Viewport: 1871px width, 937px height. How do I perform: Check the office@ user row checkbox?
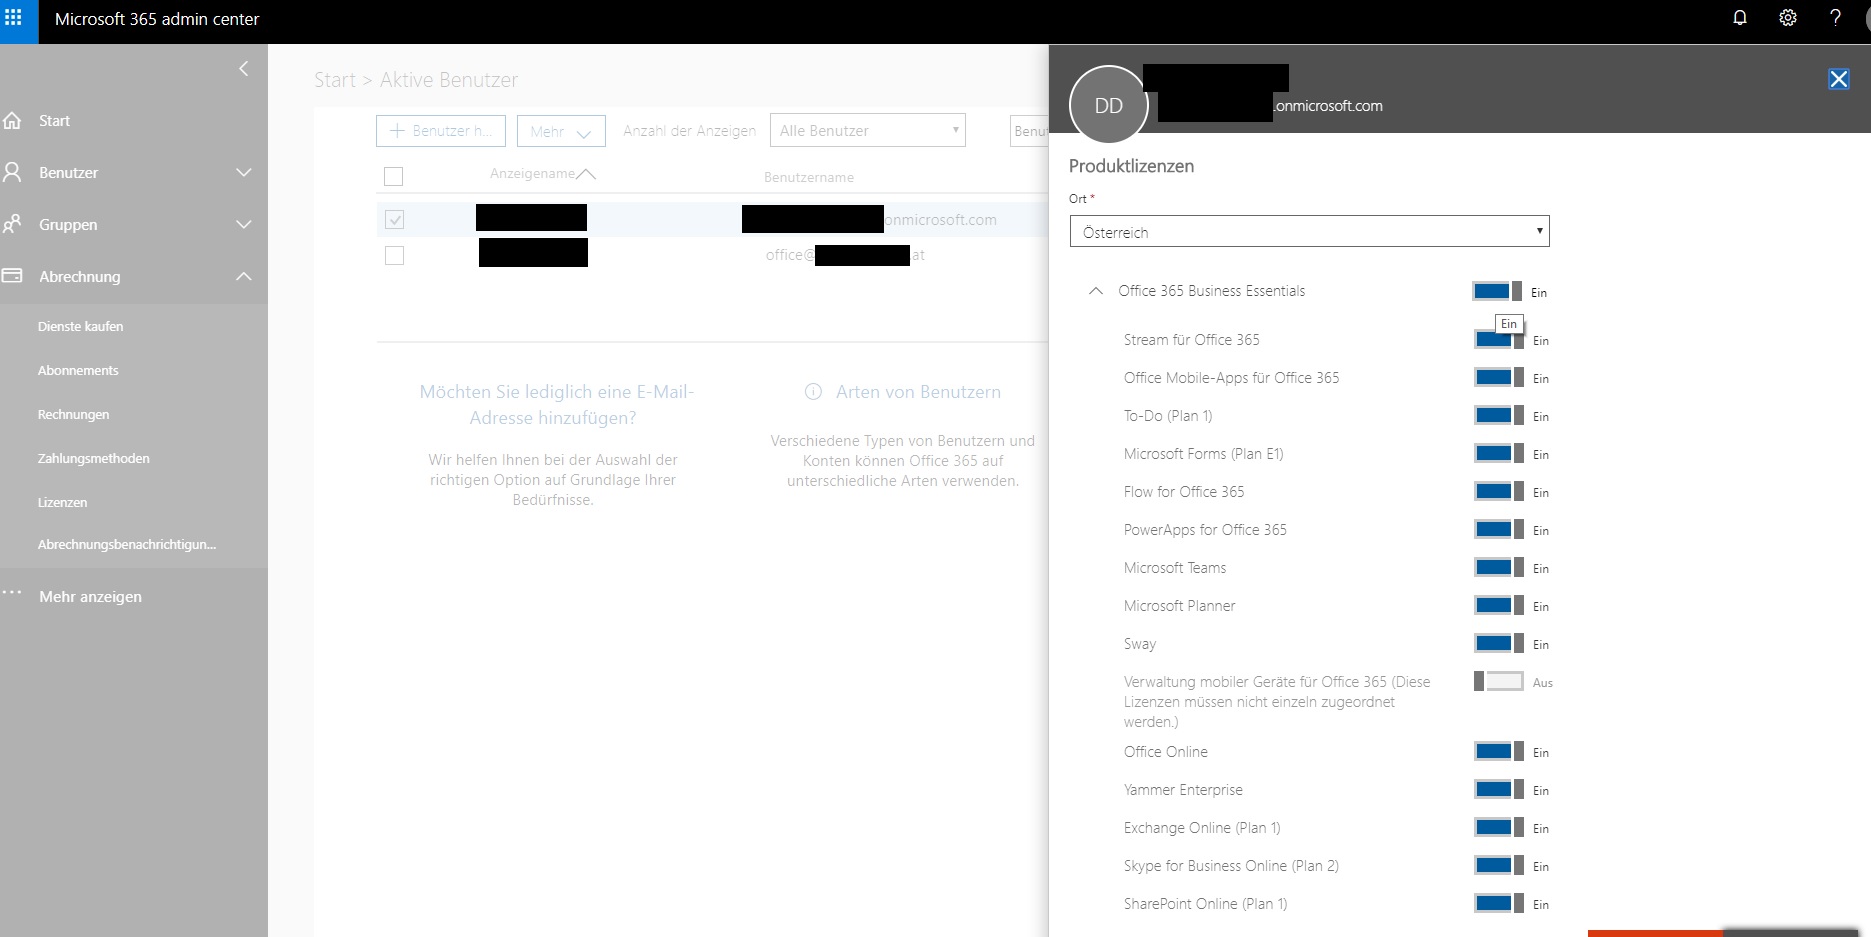(x=394, y=255)
